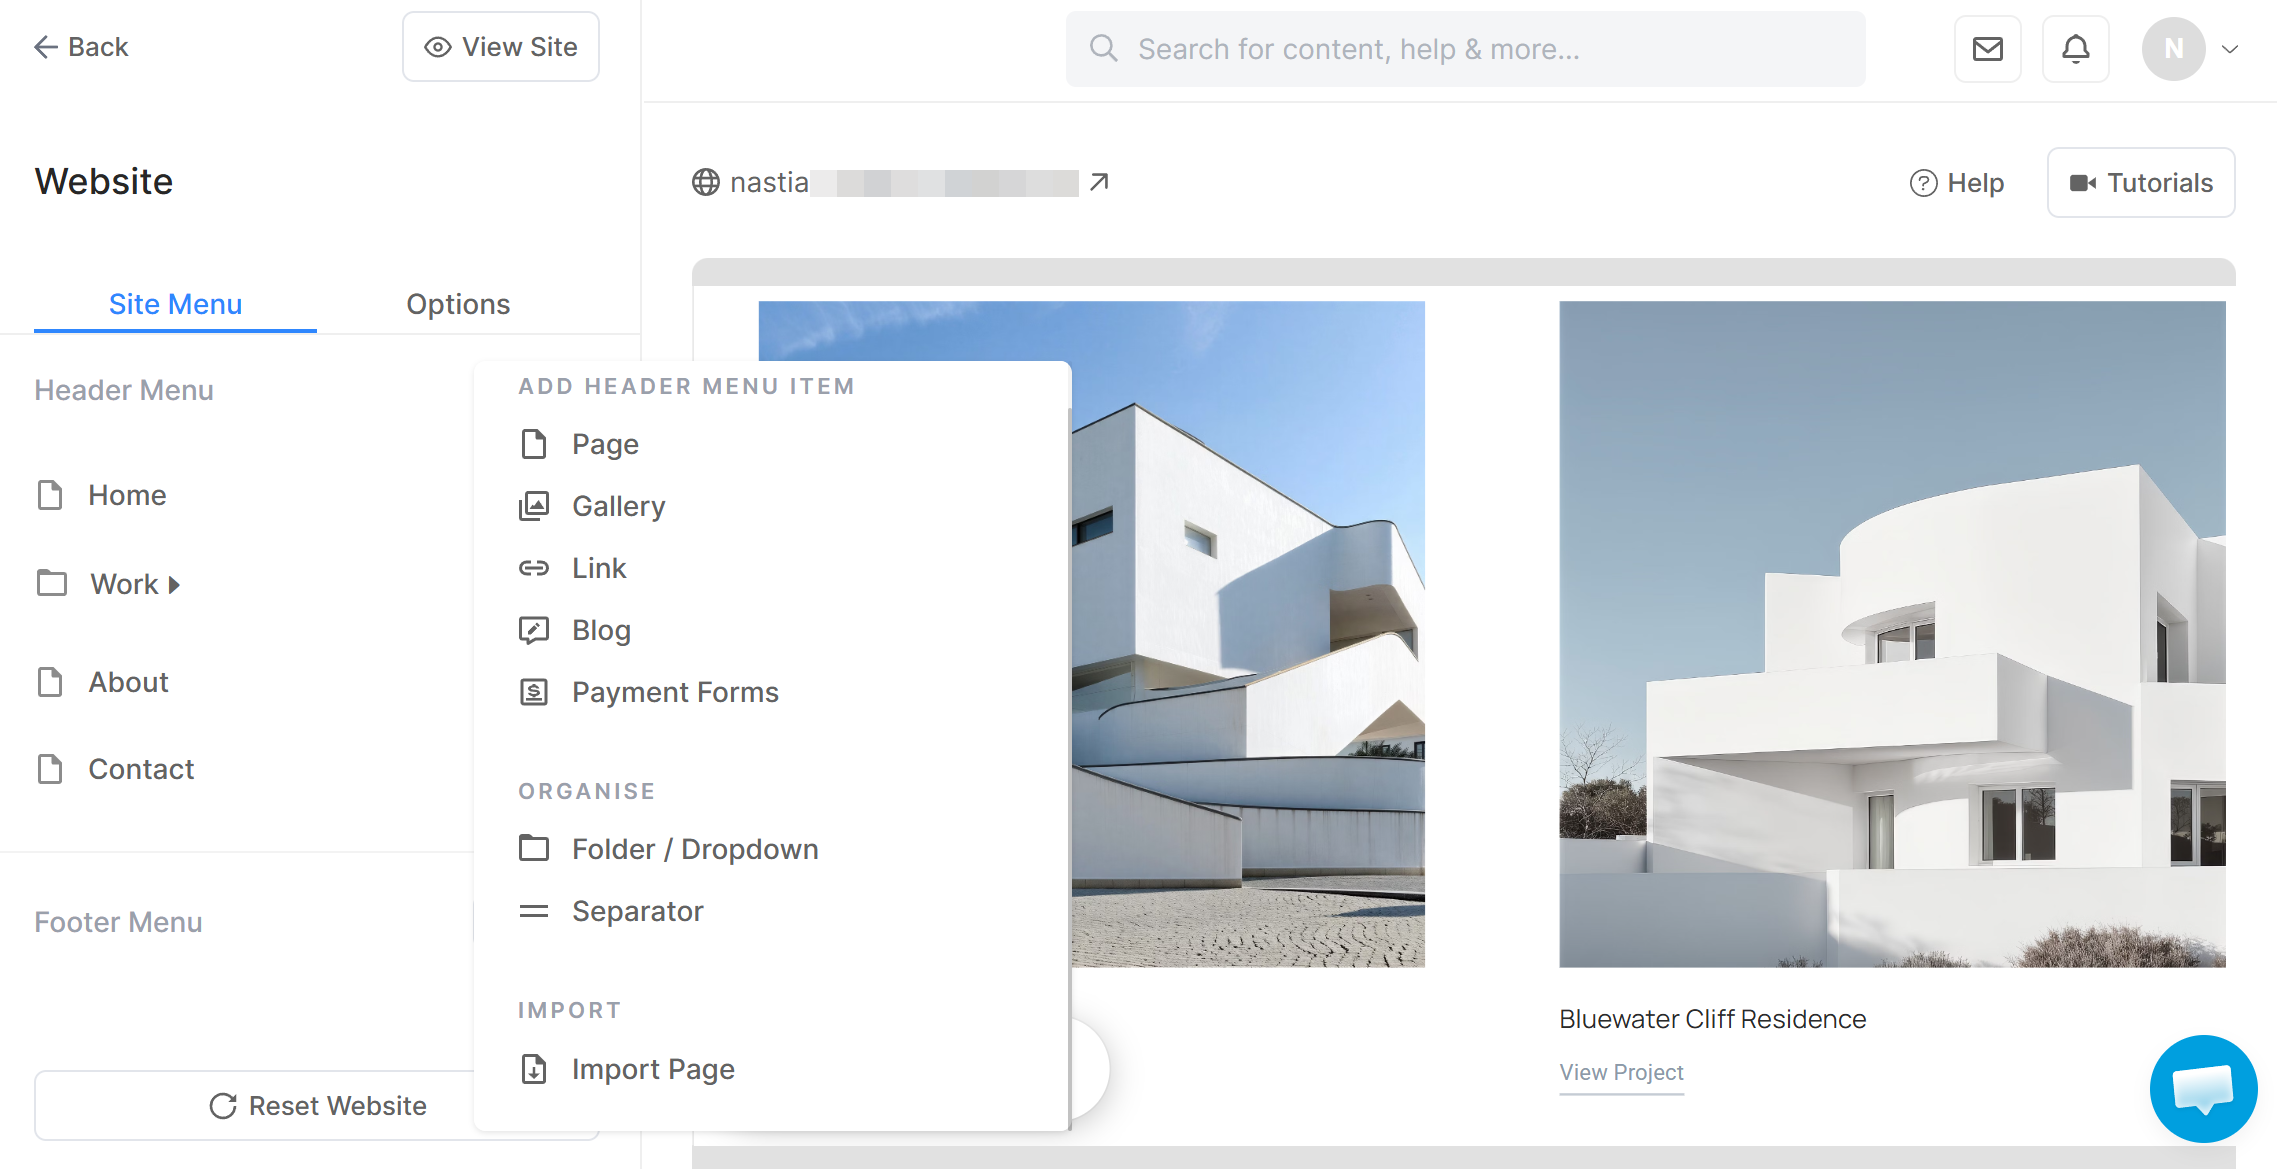Click the Payment Forms dollar icon

(x=534, y=692)
